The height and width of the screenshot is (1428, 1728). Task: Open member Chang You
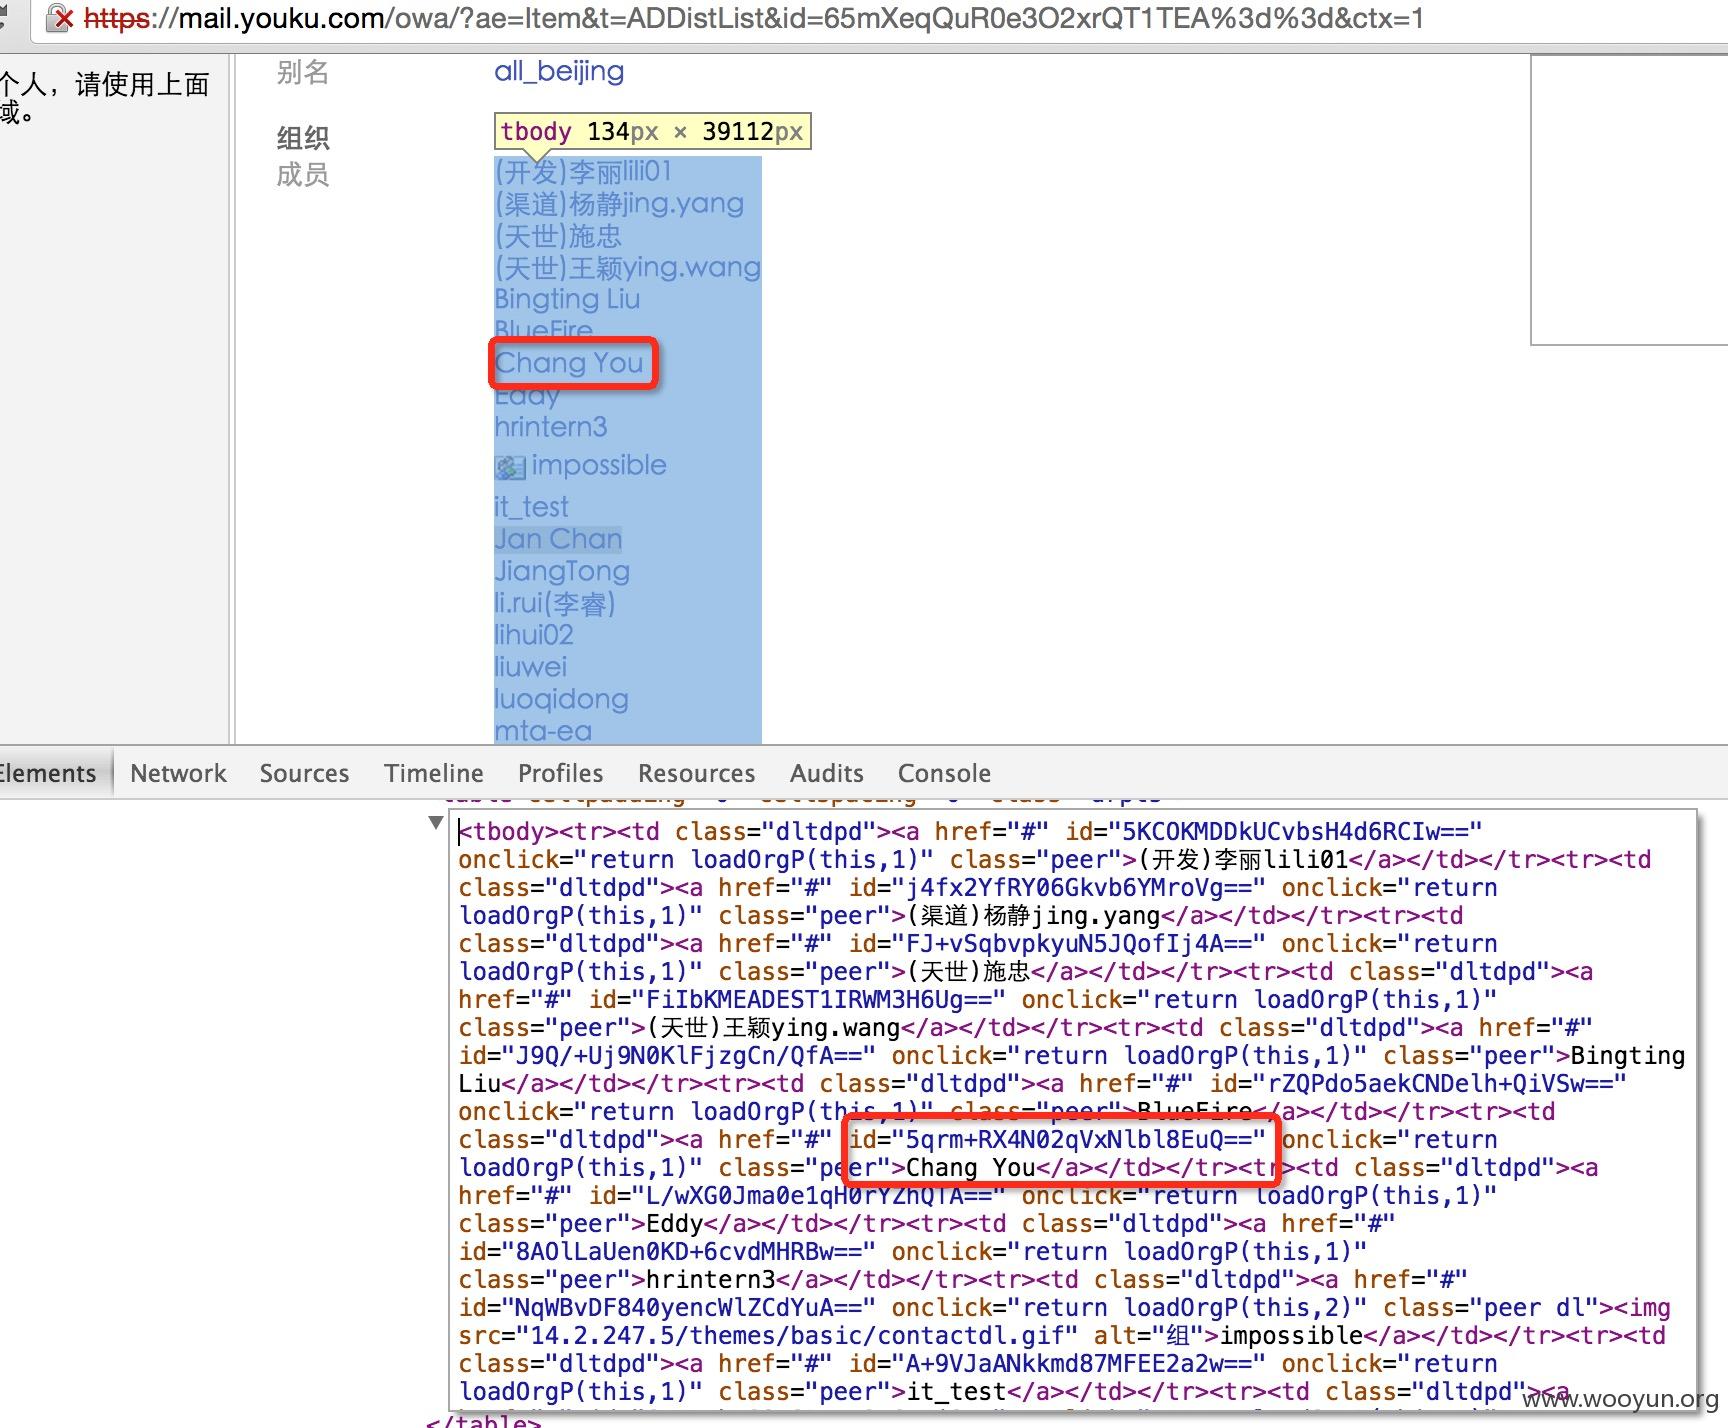coord(569,362)
